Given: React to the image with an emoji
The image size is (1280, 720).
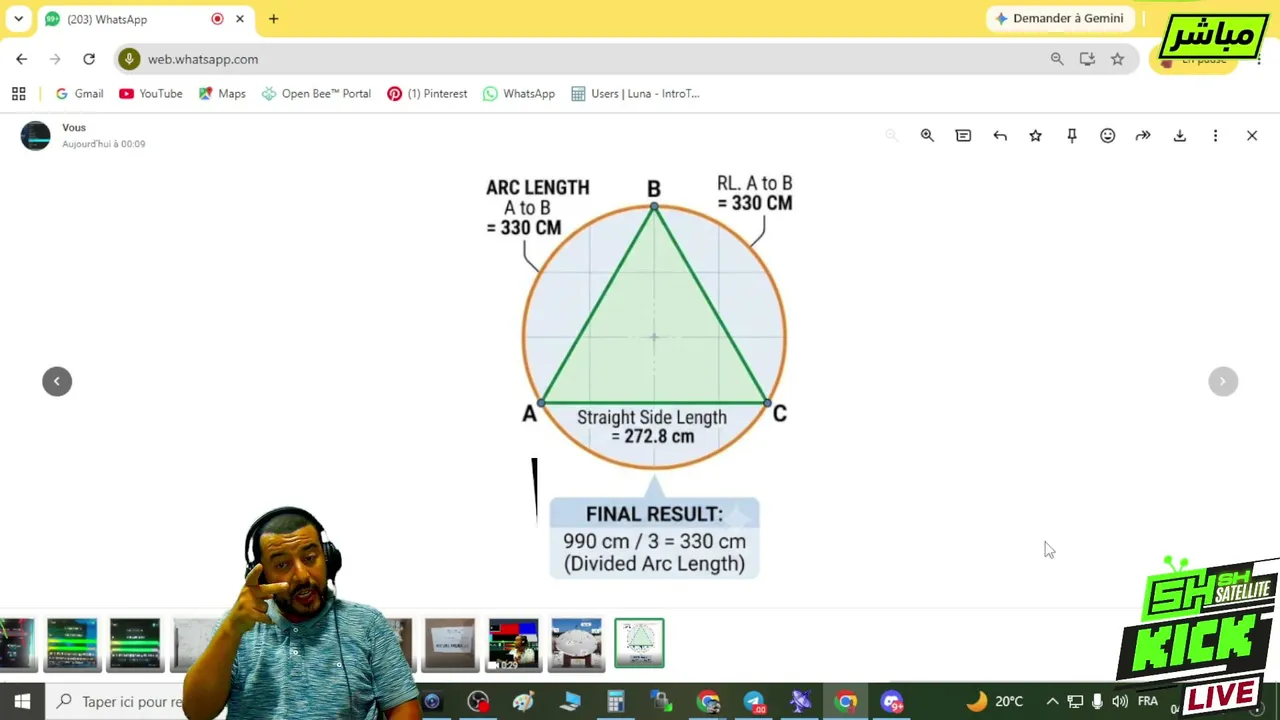Looking at the screenshot, I should click(1108, 135).
